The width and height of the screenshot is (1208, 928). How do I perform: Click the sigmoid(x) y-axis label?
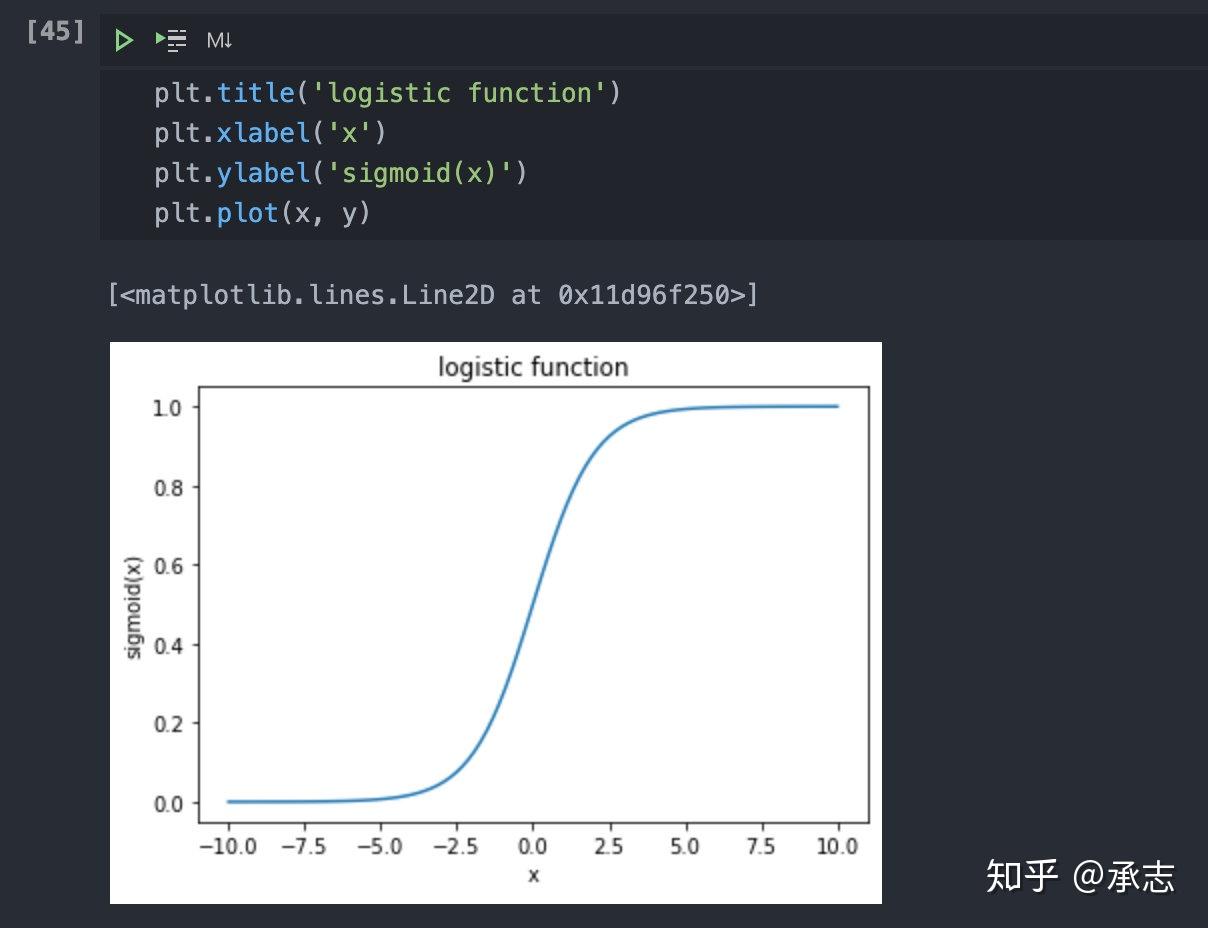[x=134, y=607]
